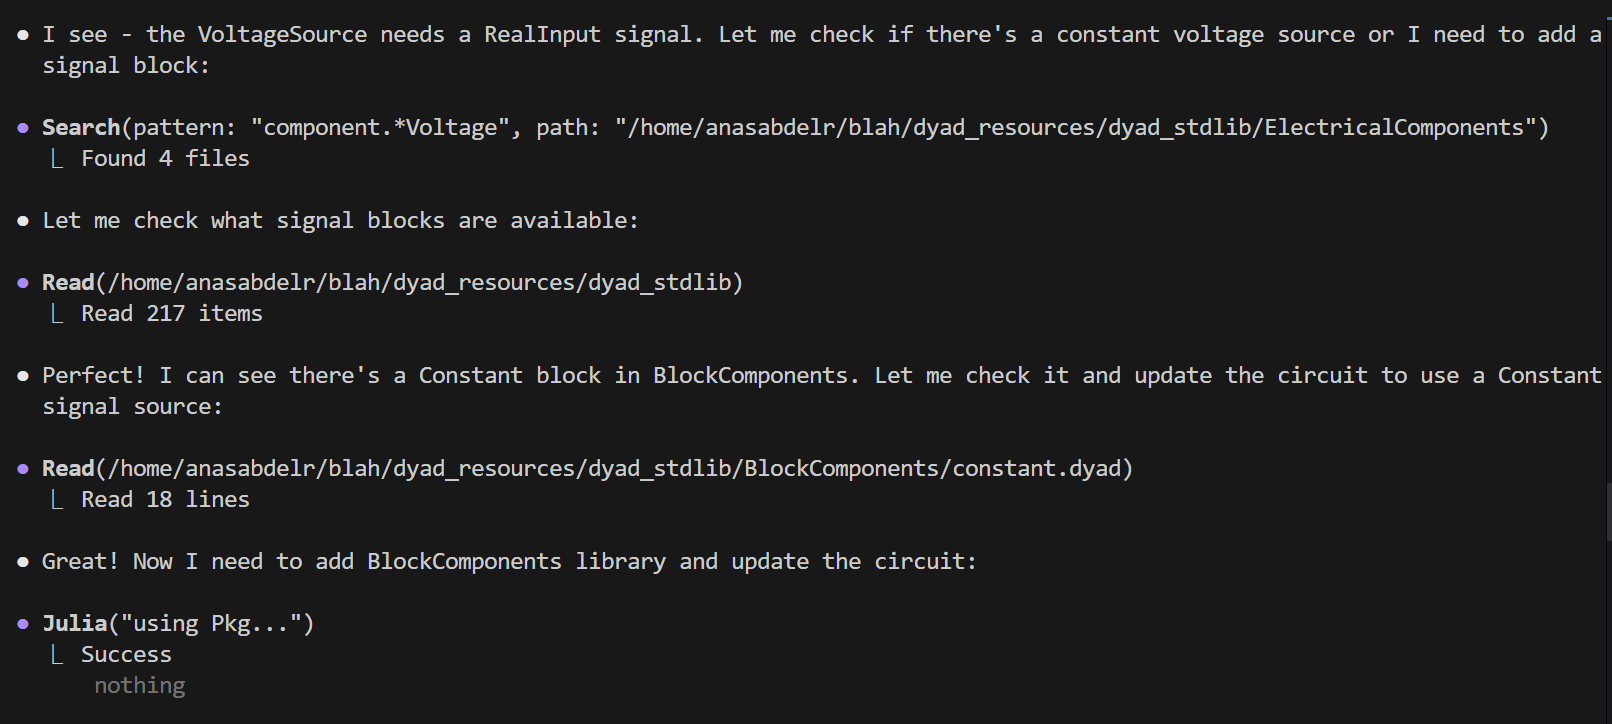Click the gray "nothing" output text

(x=139, y=686)
